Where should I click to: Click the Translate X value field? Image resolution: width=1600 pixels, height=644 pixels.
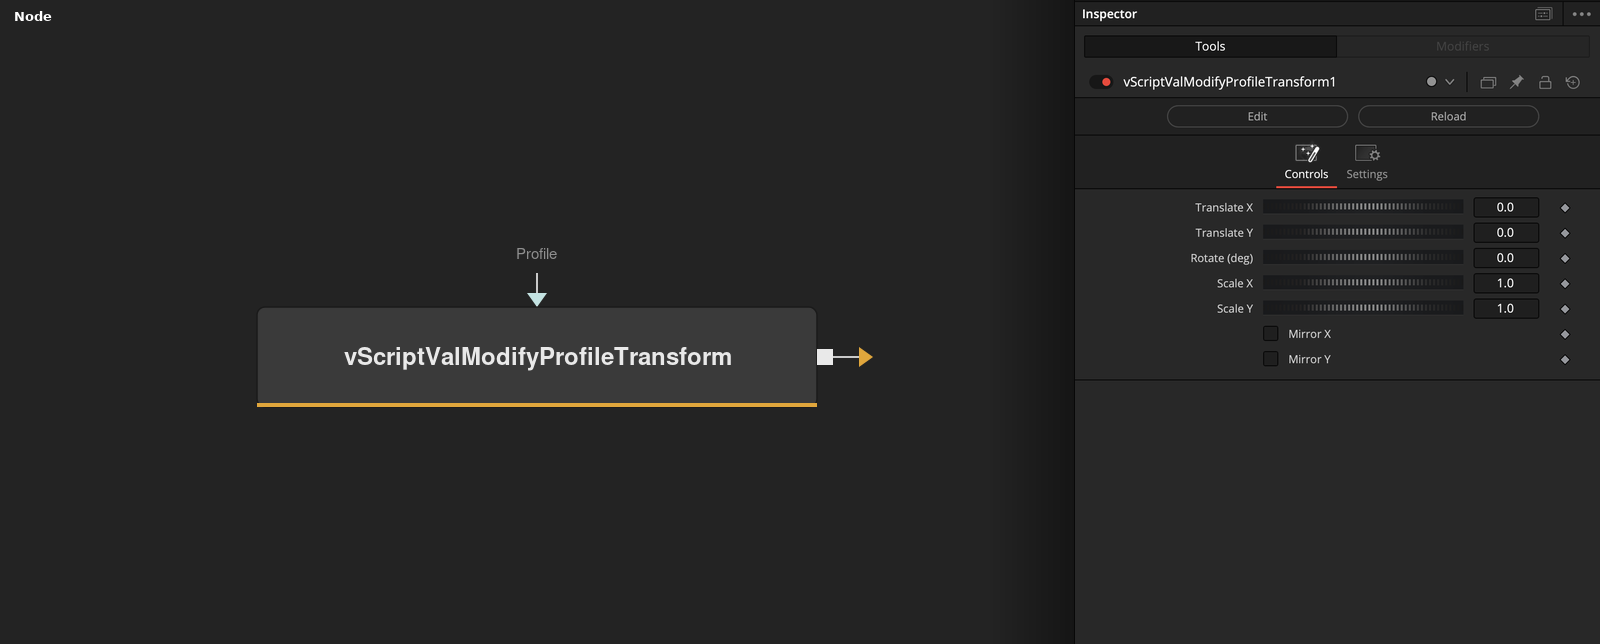pos(1506,207)
